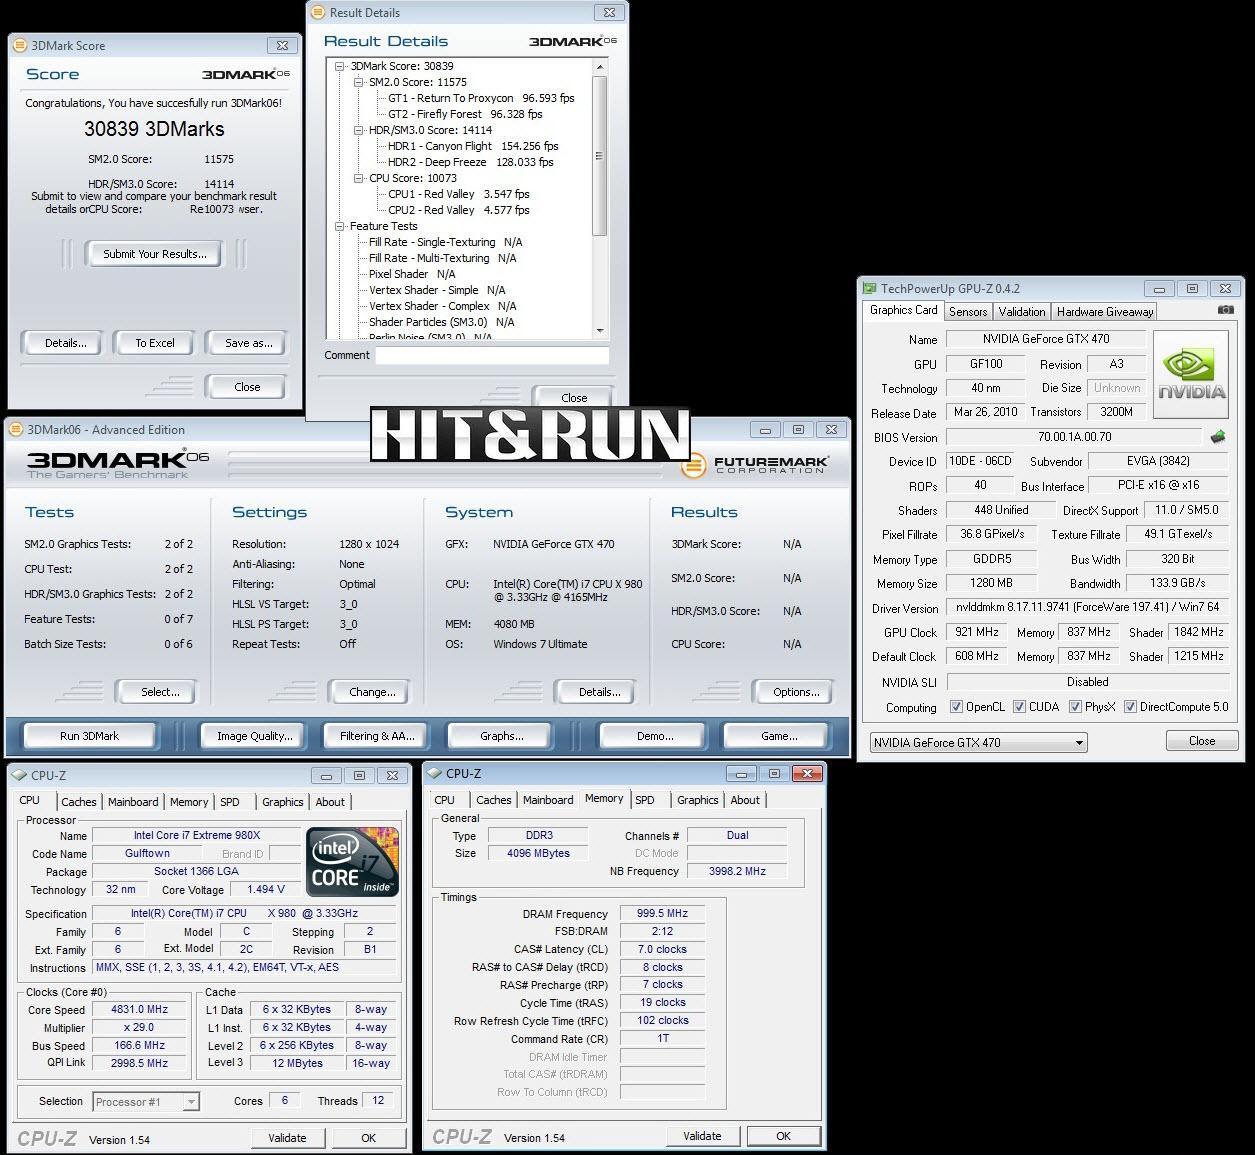Open Image Quality... settings
The image size is (1255, 1155).
point(255,736)
